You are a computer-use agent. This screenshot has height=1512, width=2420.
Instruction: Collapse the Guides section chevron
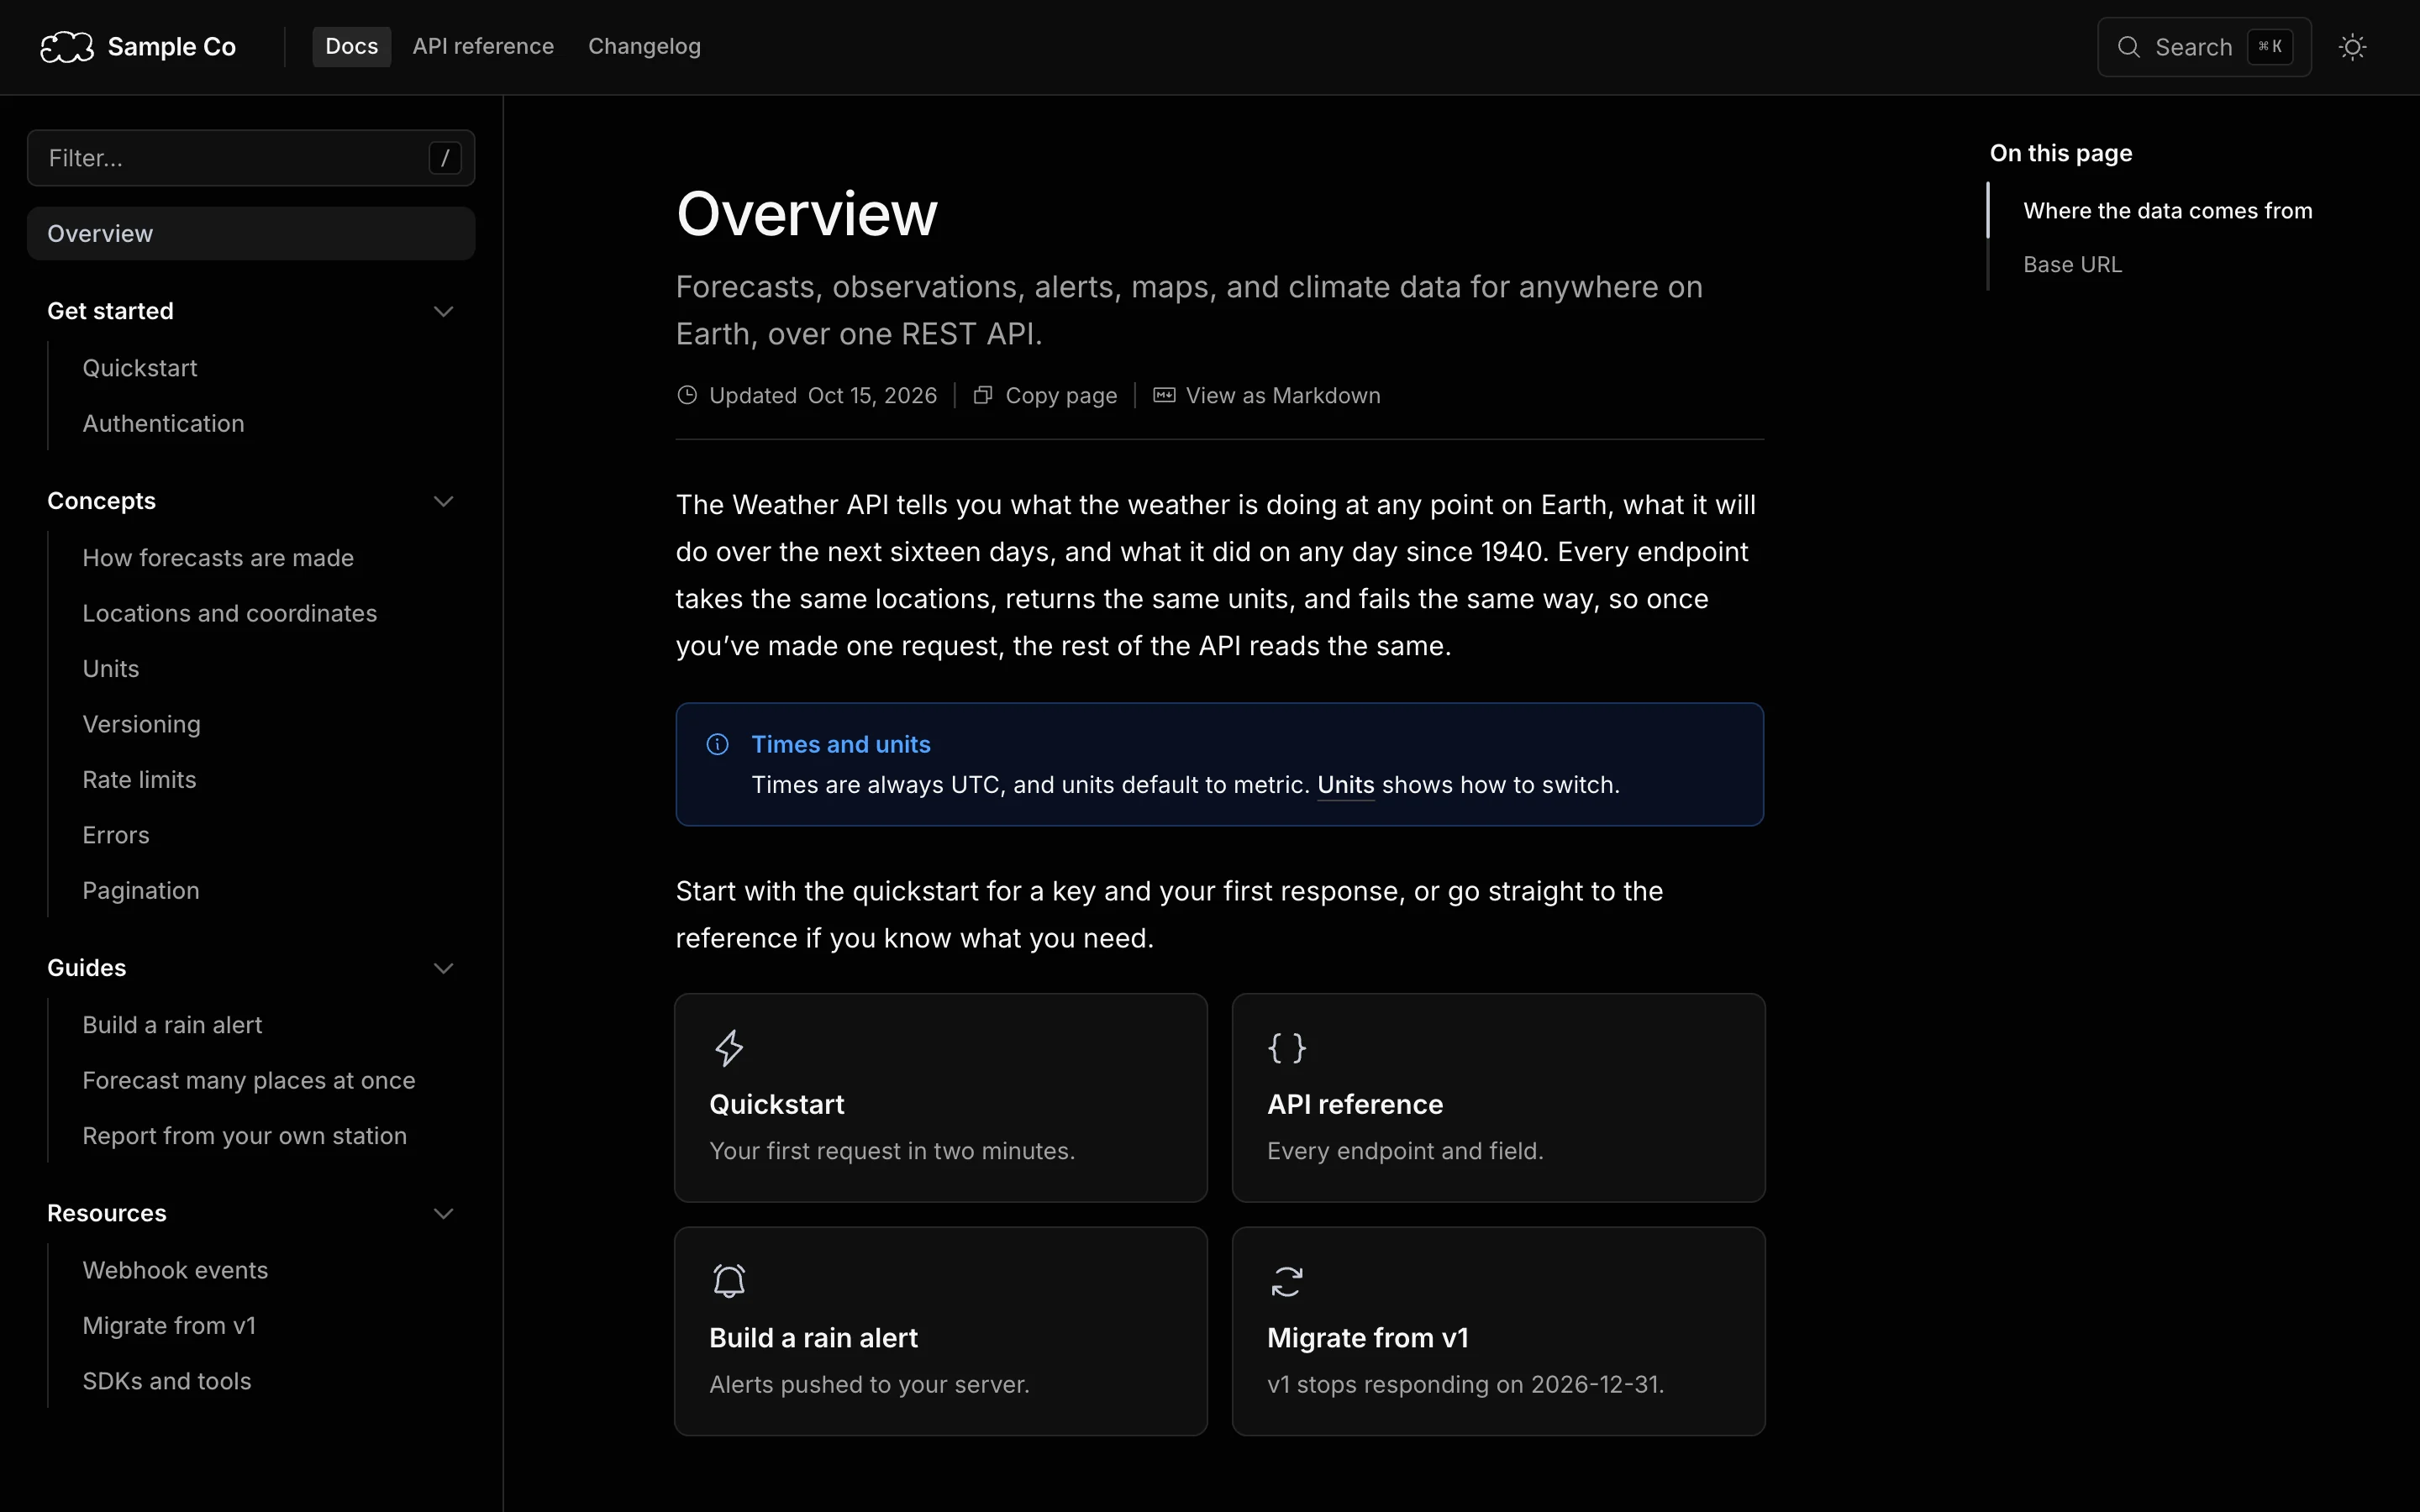point(444,968)
